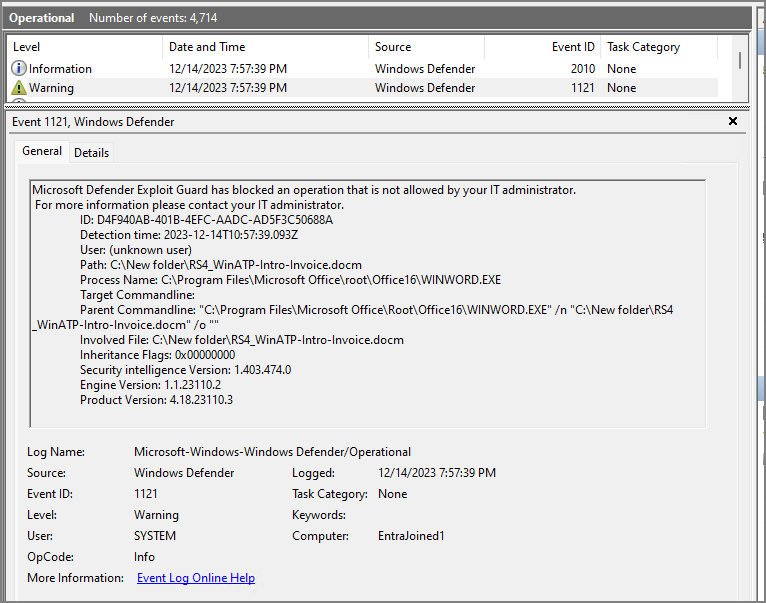Sort by Task Category column header

tap(659, 47)
